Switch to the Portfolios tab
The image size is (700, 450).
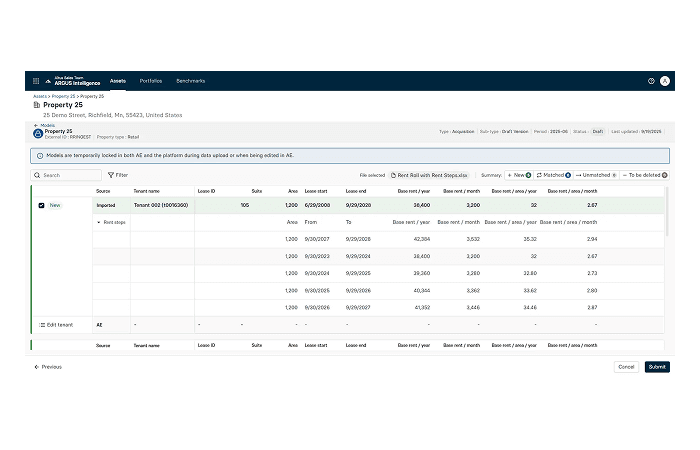tap(151, 81)
